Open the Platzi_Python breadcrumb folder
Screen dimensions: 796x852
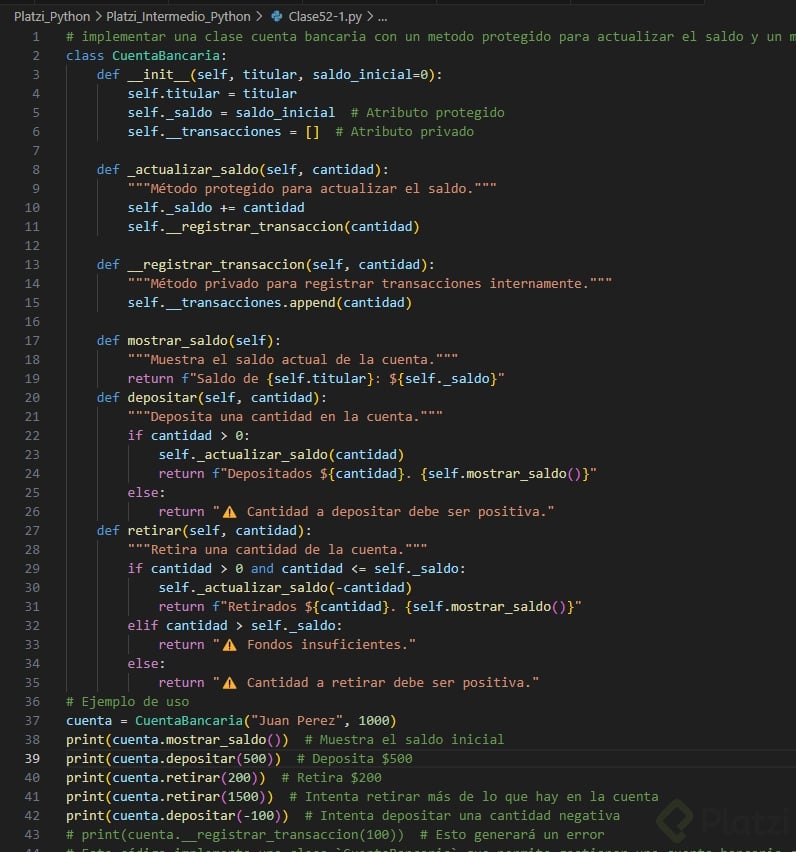coord(52,17)
